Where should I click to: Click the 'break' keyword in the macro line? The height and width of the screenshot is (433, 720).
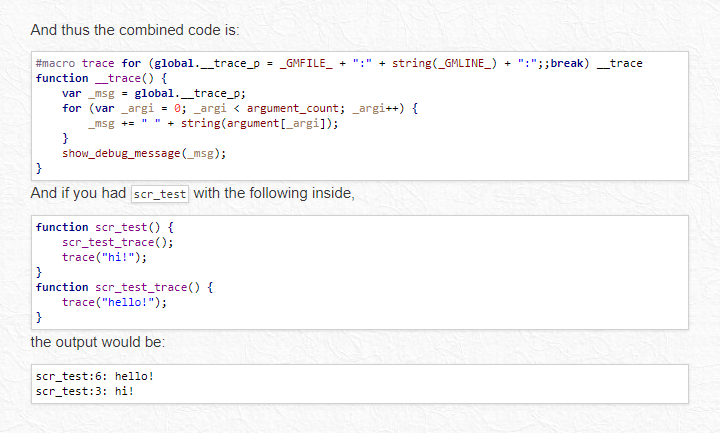click(567, 63)
